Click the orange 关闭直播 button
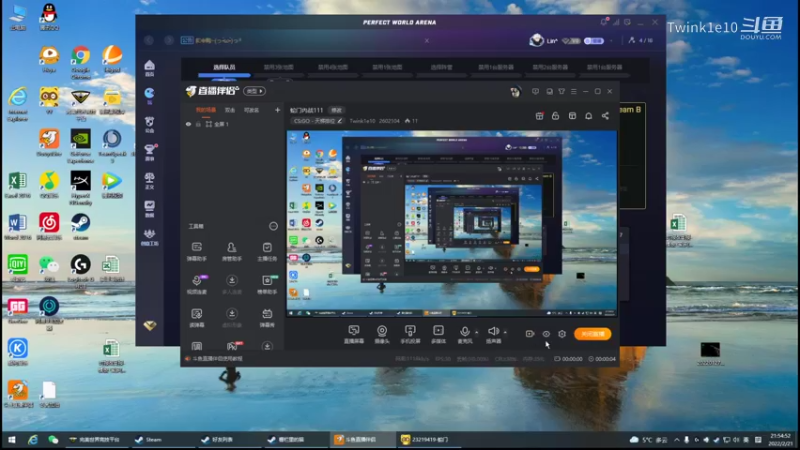The width and height of the screenshot is (800, 450). [x=592, y=334]
